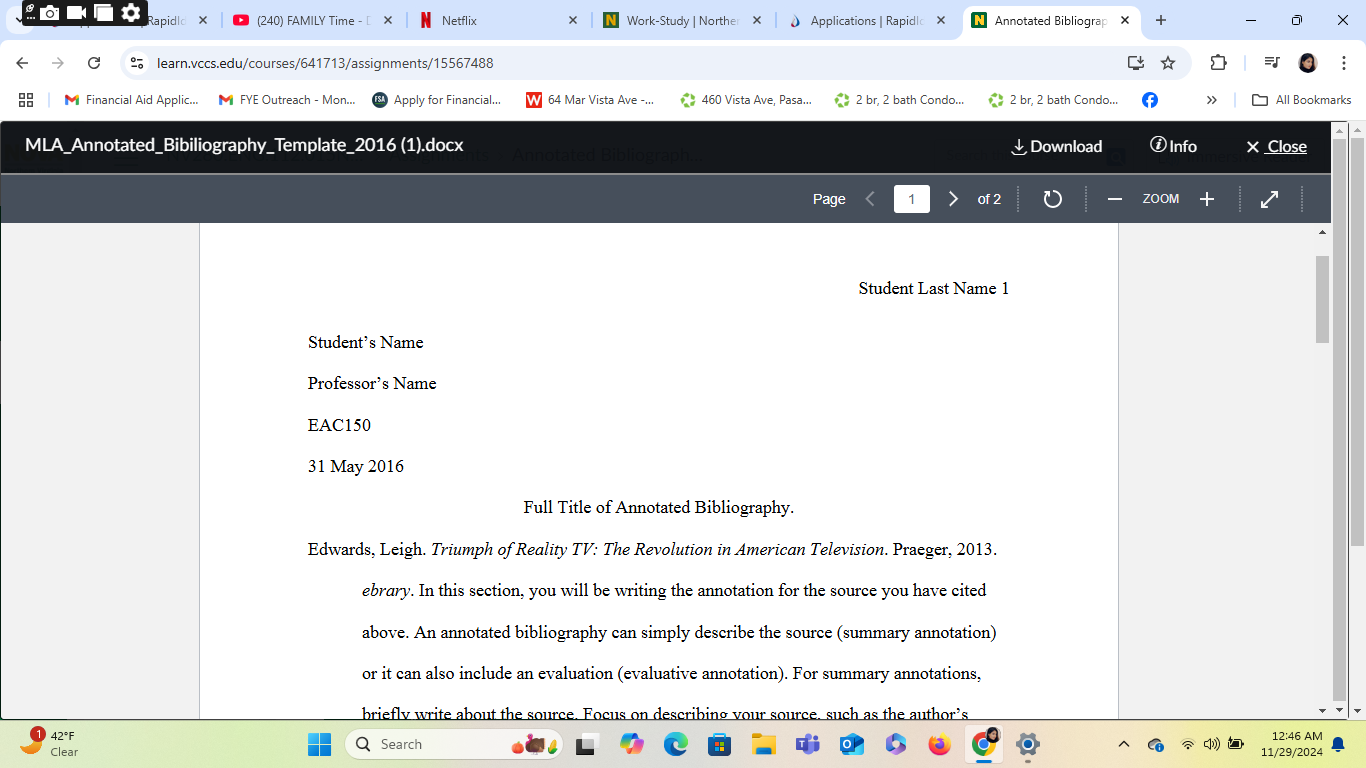Open the document Info panel
The width and height of the screenshot is (1366, 768).
coord(1172,146)
